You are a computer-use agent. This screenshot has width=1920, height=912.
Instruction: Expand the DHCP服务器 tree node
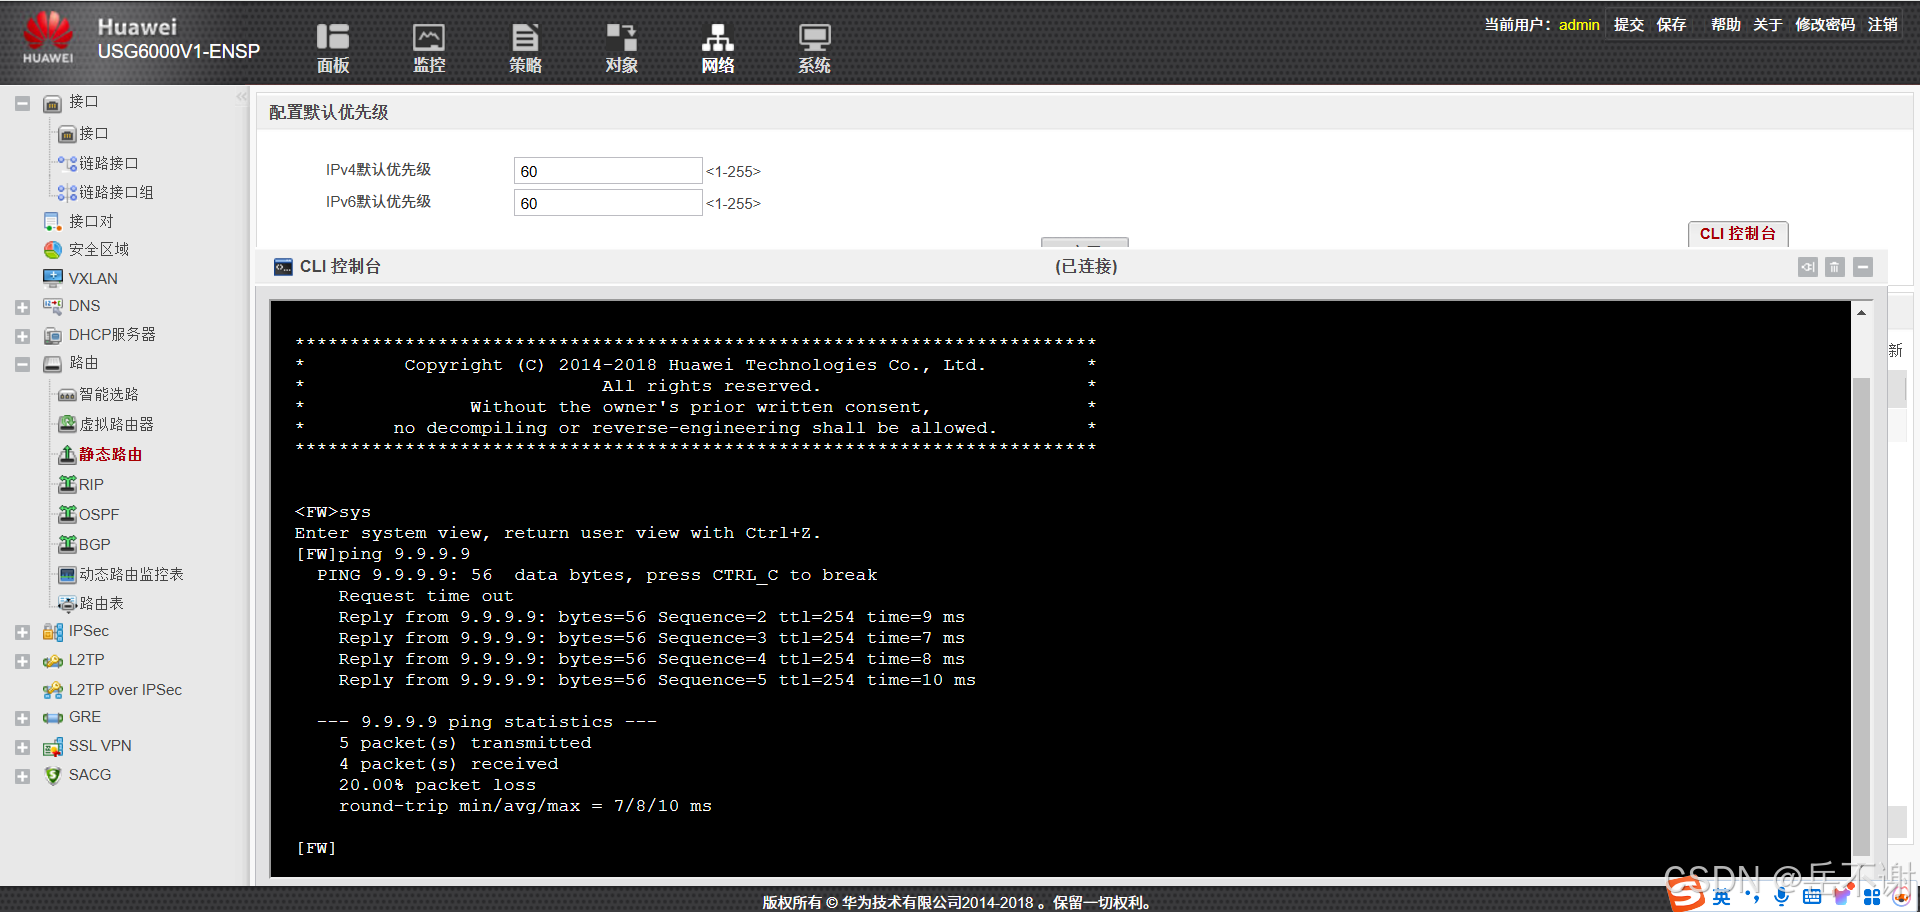coord(22,336)
